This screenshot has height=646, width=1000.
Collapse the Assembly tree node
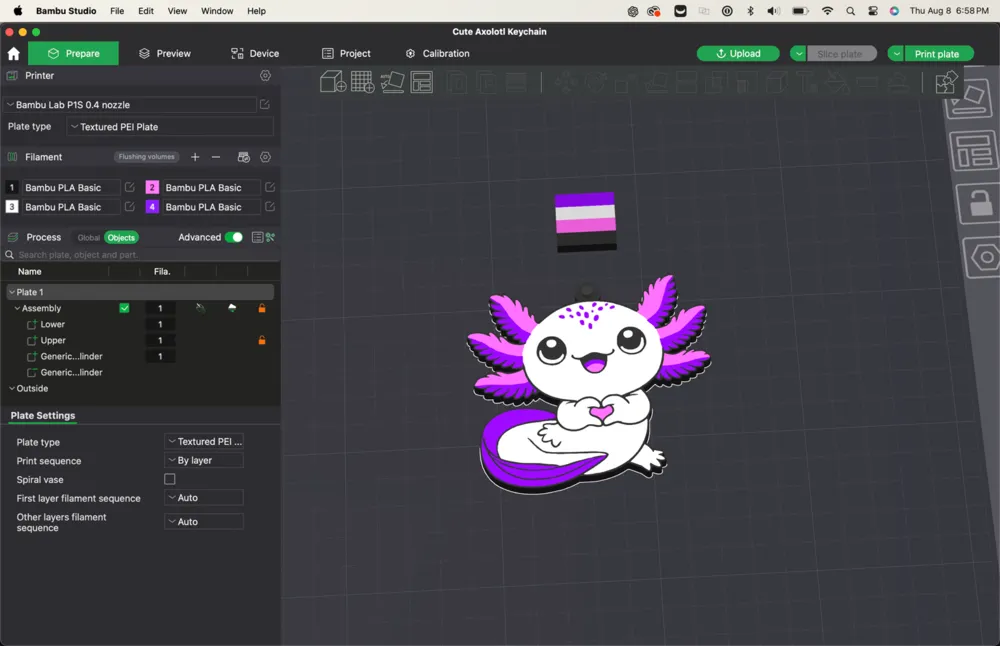17,308
